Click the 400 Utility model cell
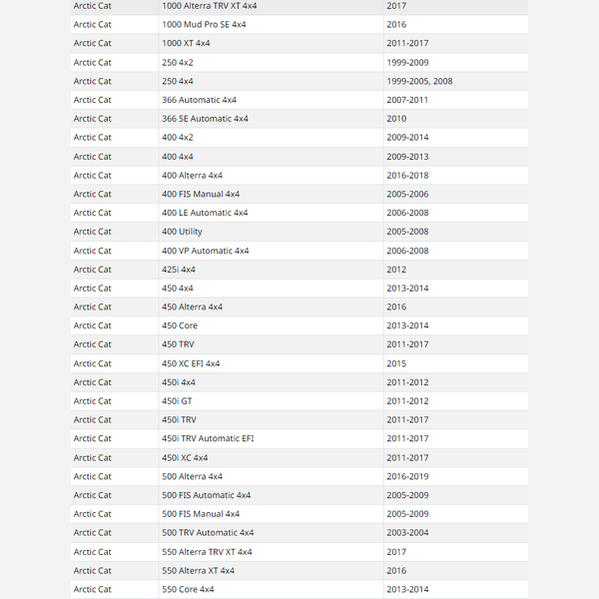This screenshot has height=599, width=599. coord(271,232)
